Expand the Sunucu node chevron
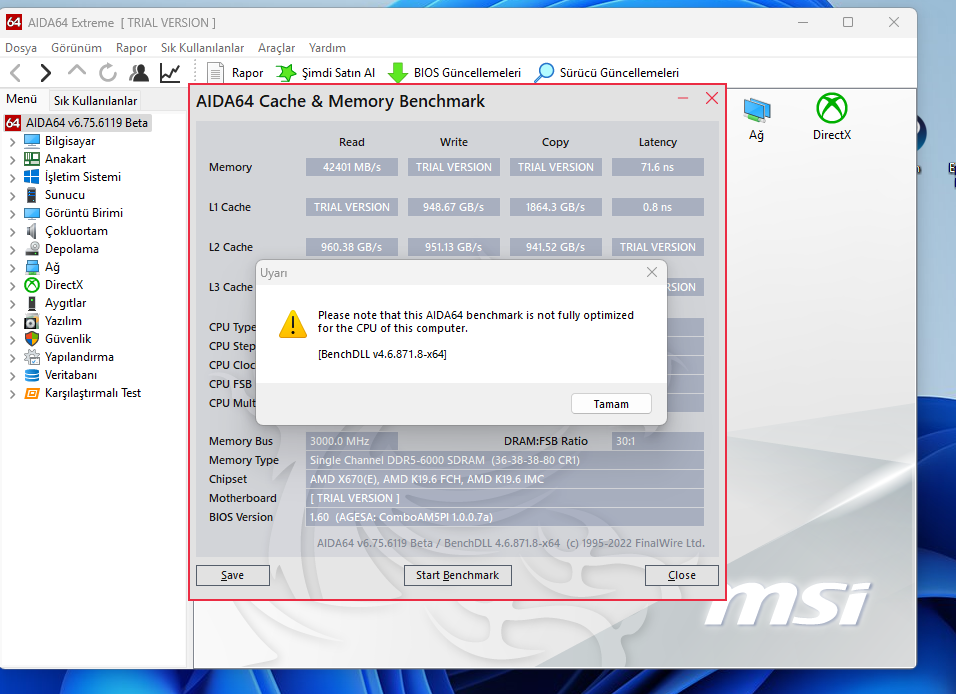The width and height of the screenshot is (956, 694). click(x=12, y=196)
